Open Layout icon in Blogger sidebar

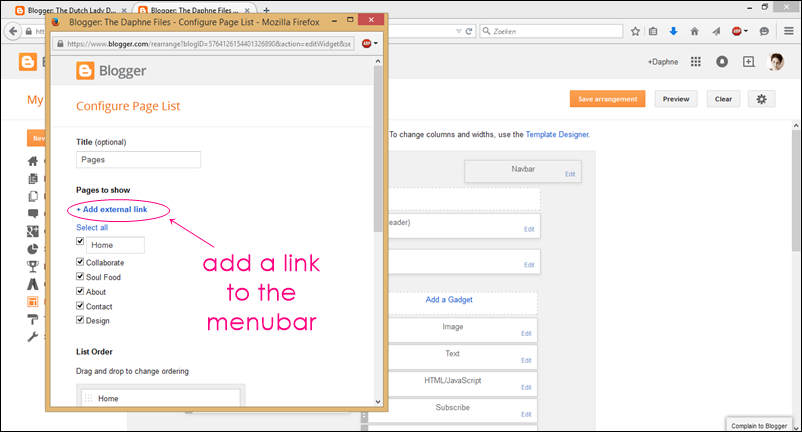[33, 302]
